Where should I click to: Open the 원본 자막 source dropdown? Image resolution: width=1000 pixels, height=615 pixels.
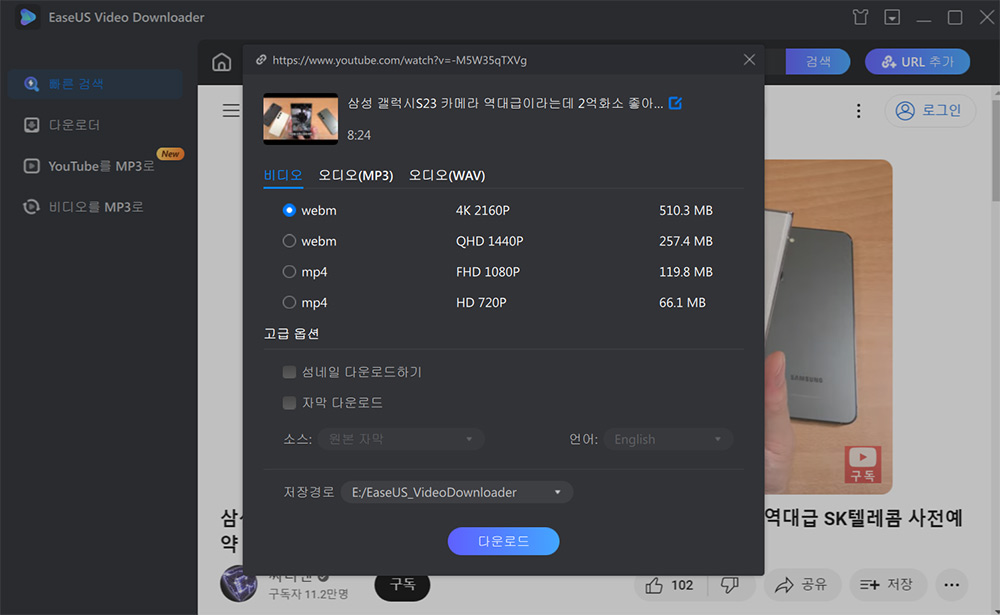400,438
